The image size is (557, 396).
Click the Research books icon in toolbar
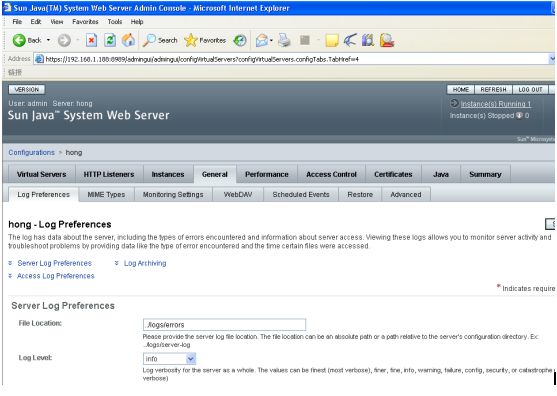click(368, 40)
